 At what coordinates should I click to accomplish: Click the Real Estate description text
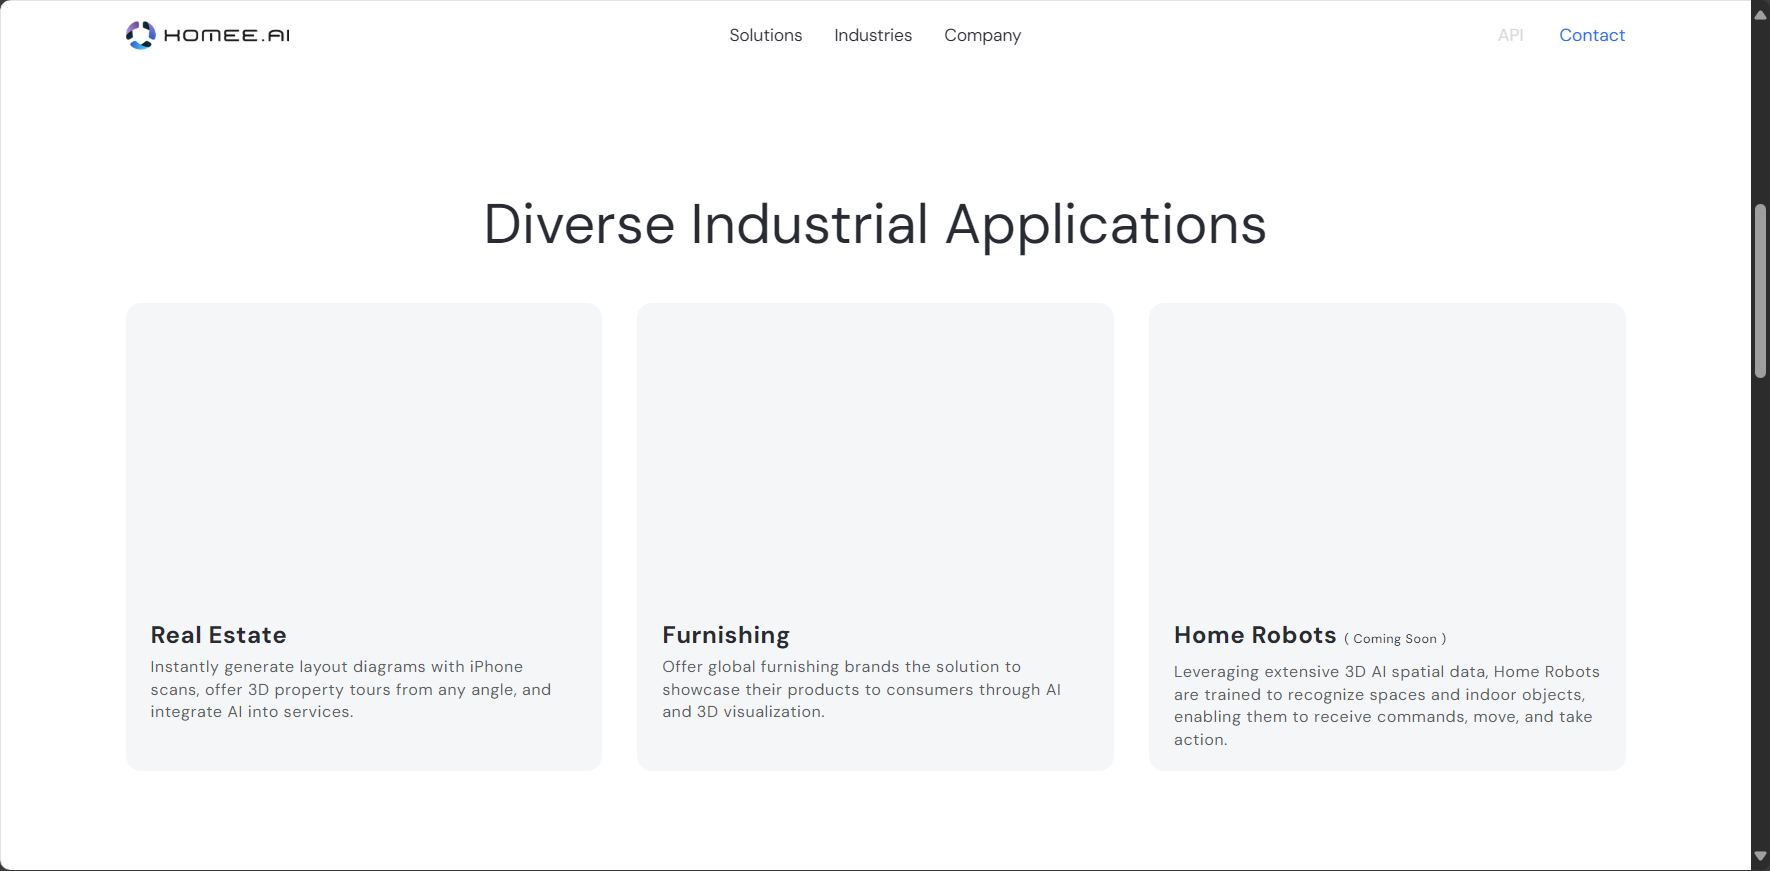351,689
